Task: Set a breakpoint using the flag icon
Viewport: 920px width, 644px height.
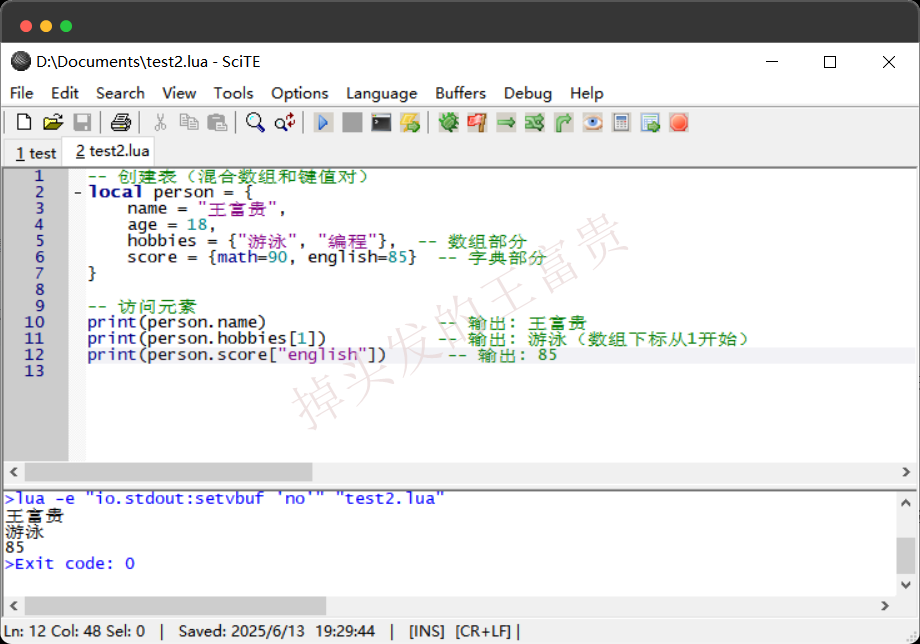Action: pyautogui.click(x=477, y=121)
